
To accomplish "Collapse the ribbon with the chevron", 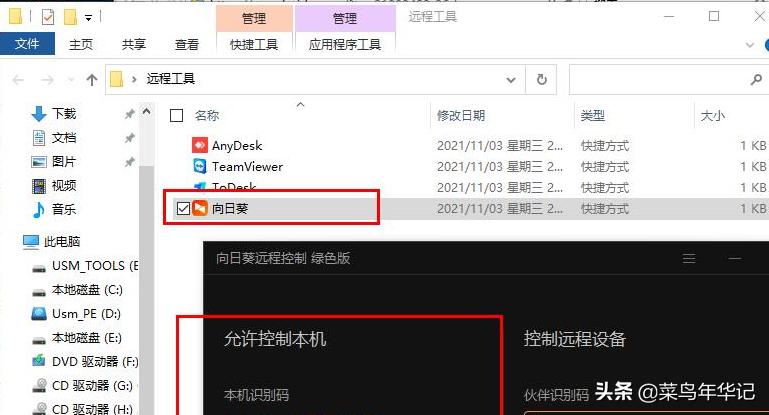I will point(749,45).
